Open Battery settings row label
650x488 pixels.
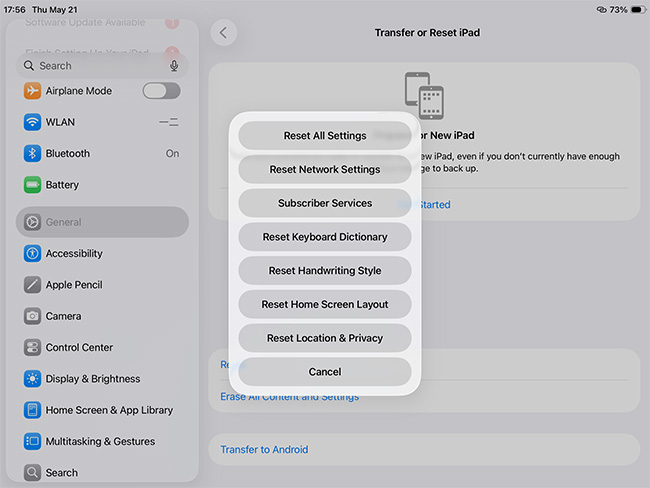coord(62,185)
